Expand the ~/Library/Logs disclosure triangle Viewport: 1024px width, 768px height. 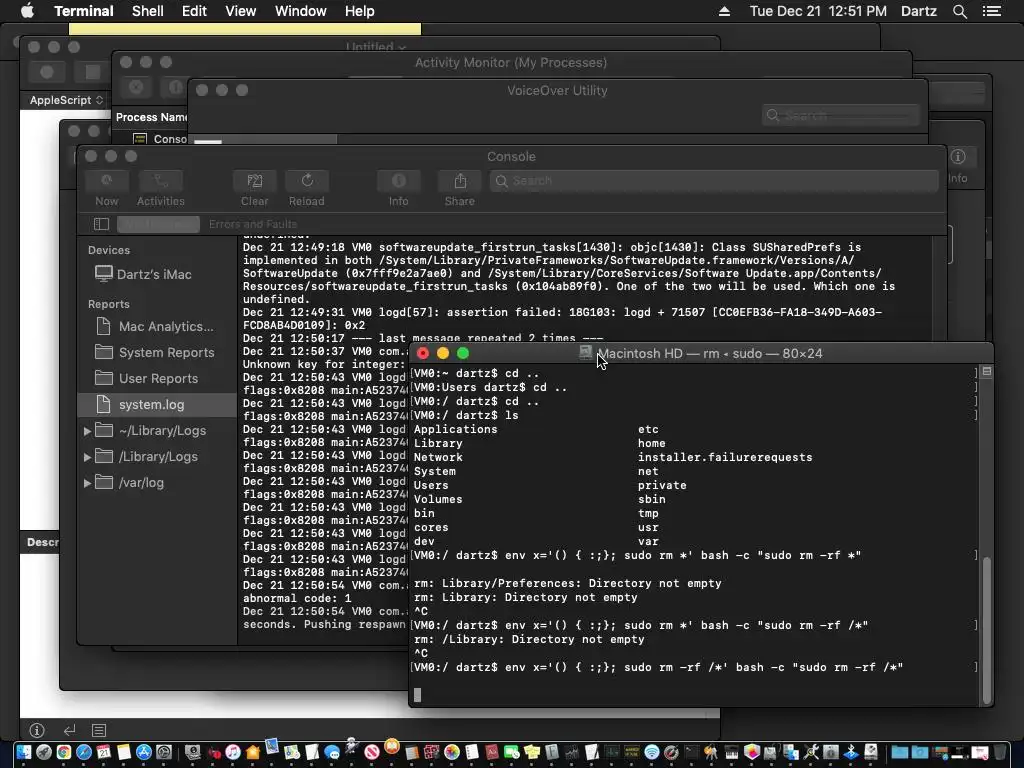click(87, 431)
